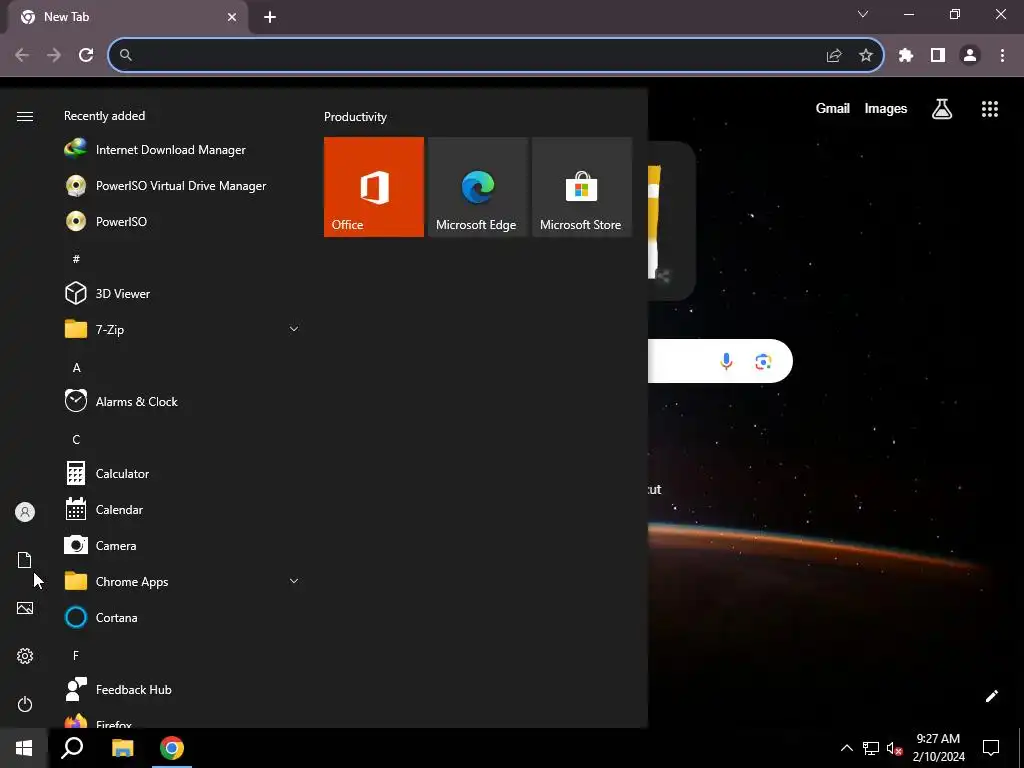The height and width of the screenshot is (768, 1024).
Task: Click the Productivity group heading
Action: pos(355,117)
